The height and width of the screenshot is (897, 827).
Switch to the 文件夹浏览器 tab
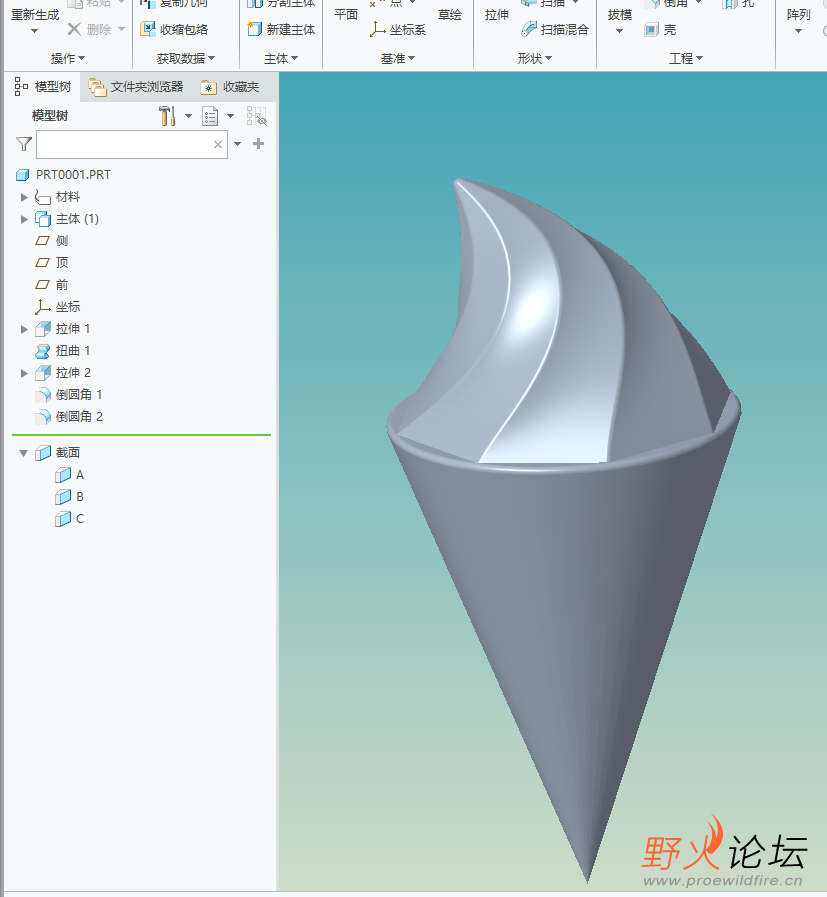pos(136,87)
